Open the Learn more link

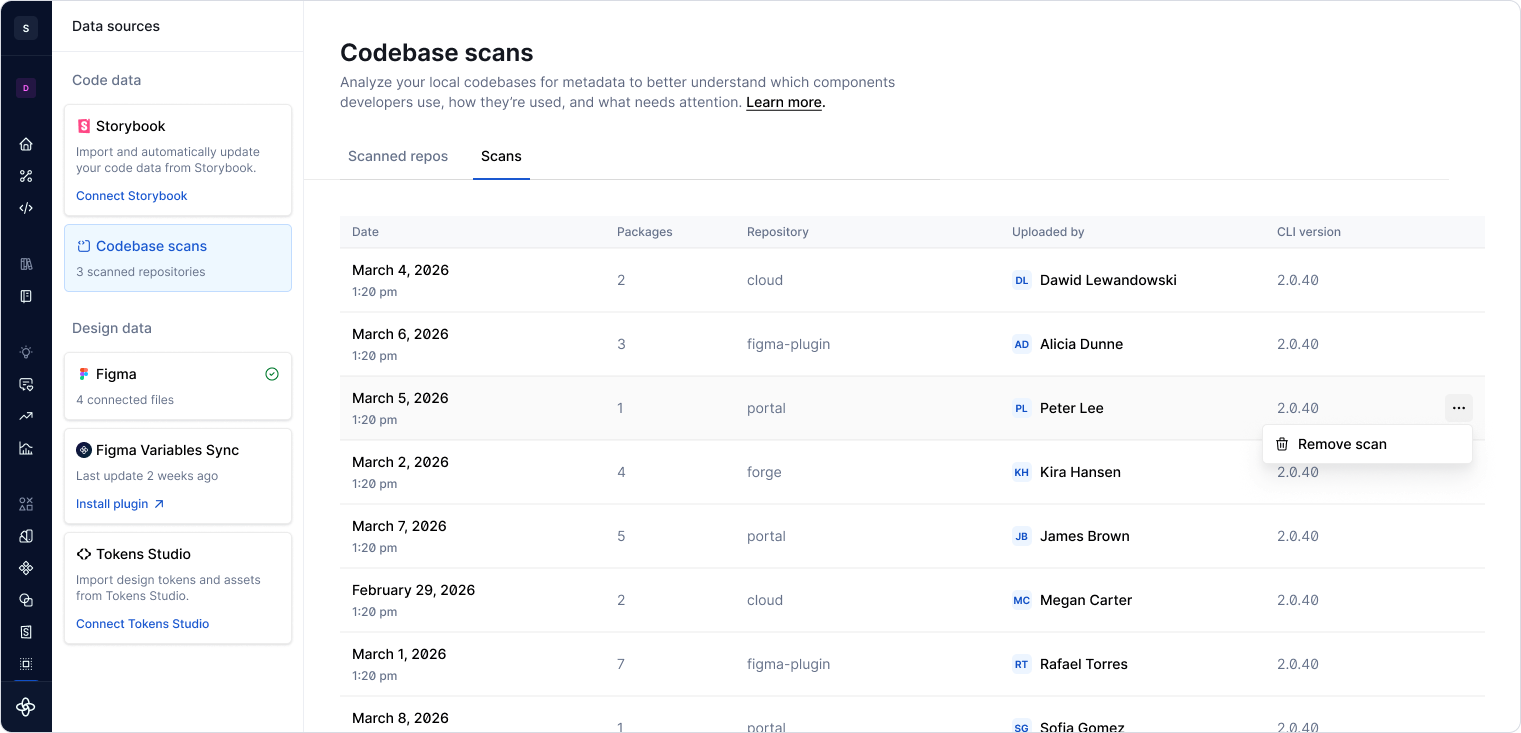(x=784, y=102)
